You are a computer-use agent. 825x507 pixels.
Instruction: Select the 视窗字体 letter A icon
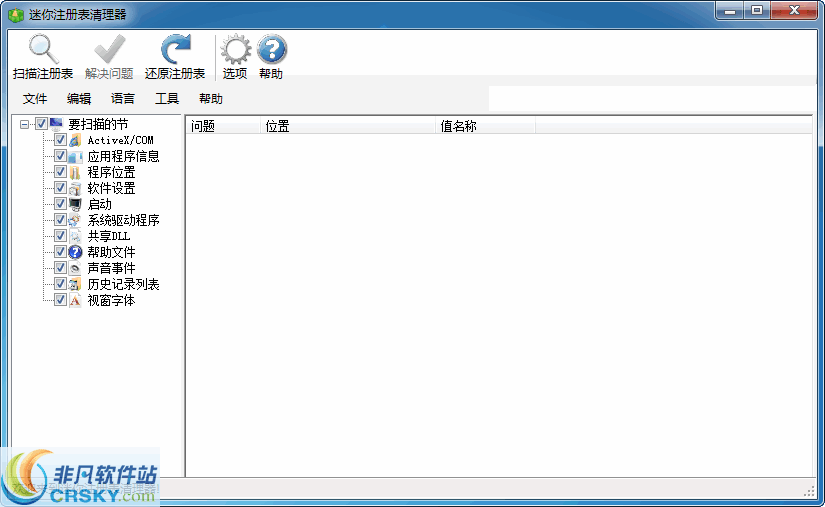pos(75,300)
